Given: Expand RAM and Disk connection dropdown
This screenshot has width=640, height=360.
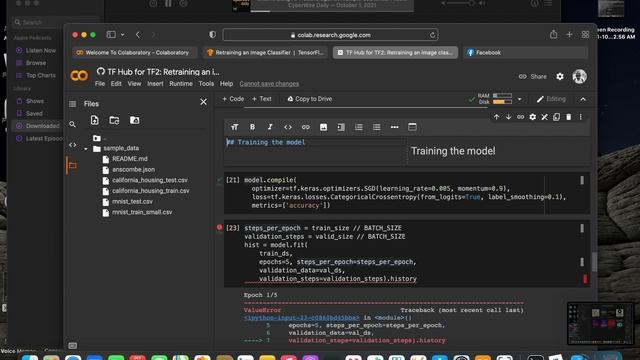Looking at the screenshot, I should 520,99.
